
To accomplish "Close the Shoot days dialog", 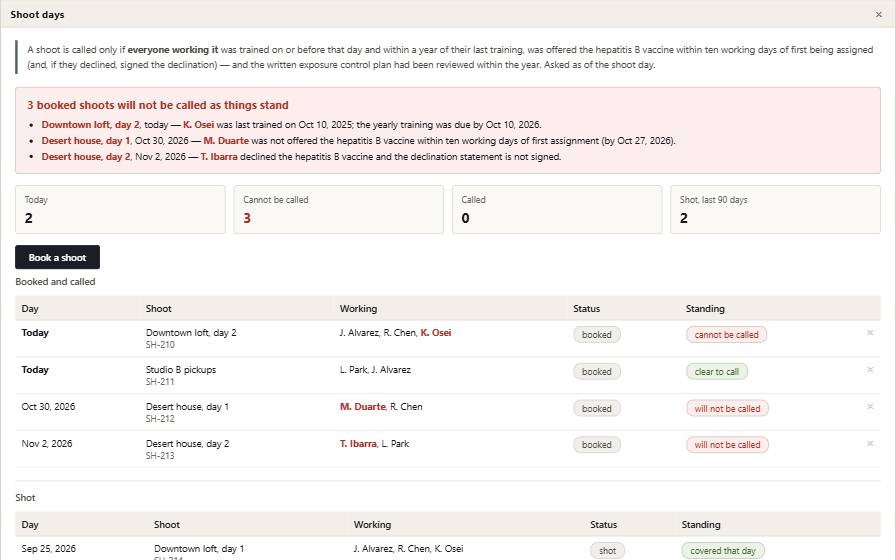I will [x=878, y=14].
